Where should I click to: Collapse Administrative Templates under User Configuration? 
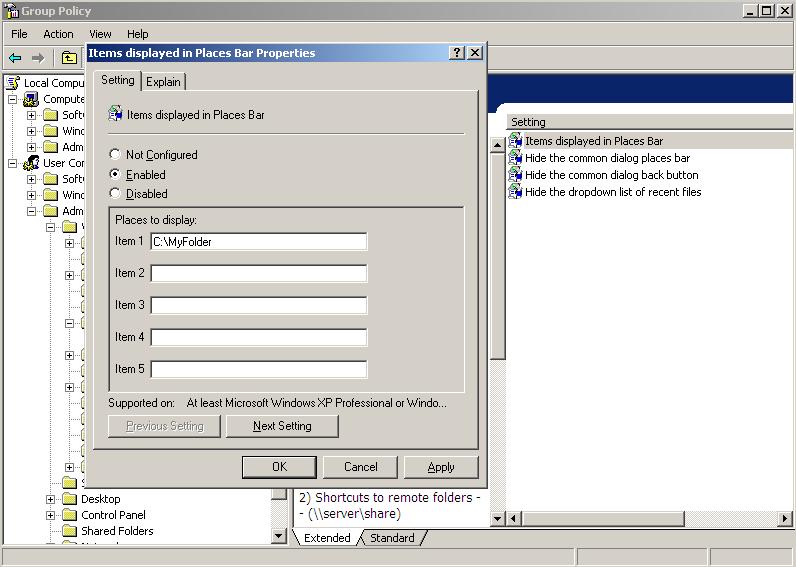(31, 211)
